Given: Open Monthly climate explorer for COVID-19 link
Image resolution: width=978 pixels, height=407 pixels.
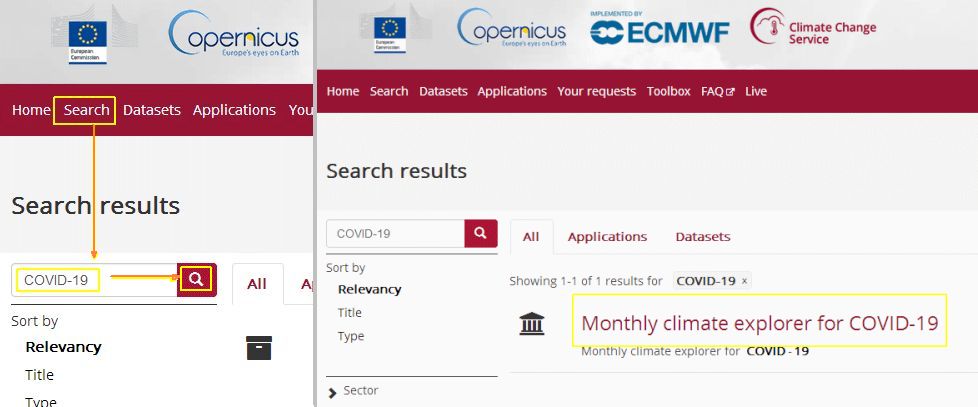Looking at the screenshot, I should (760, 323).
